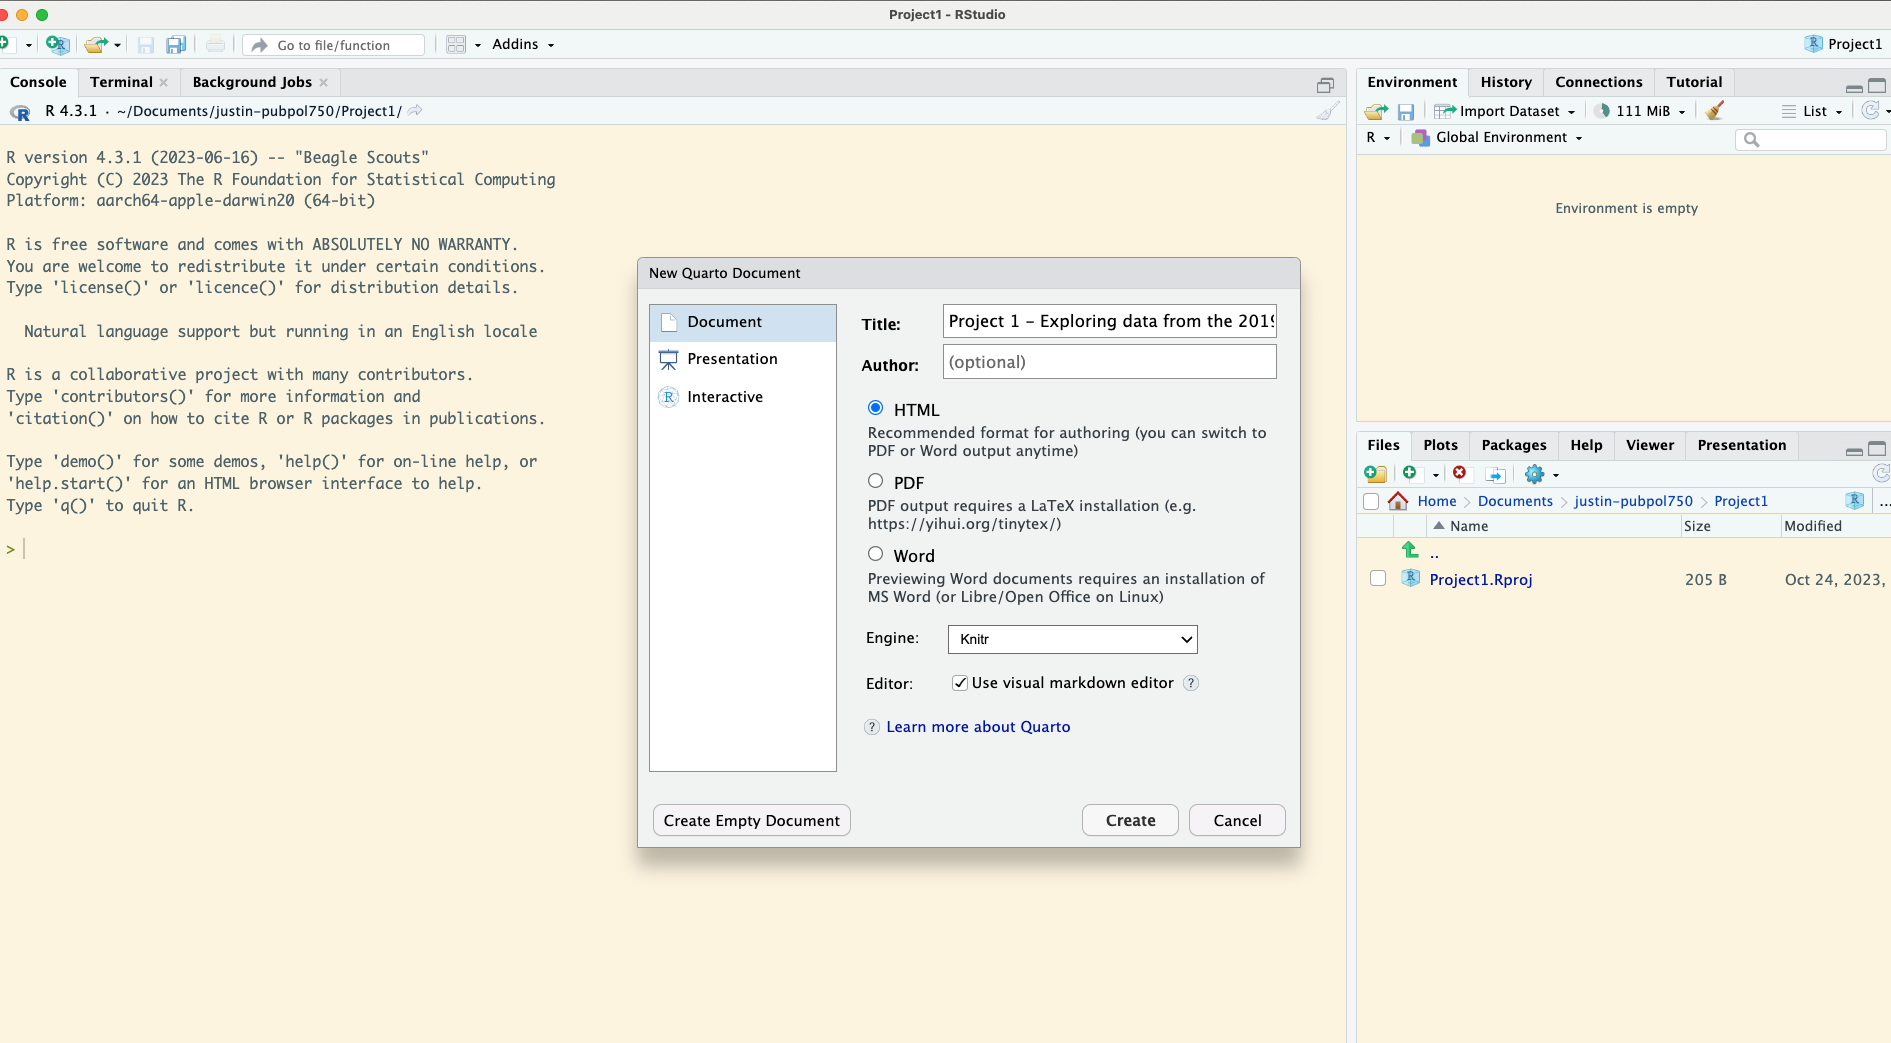Click the Open File folder icon in main toolbar
The height and width of the screenshot is (1043, 1891).
[x=95, y=45]
